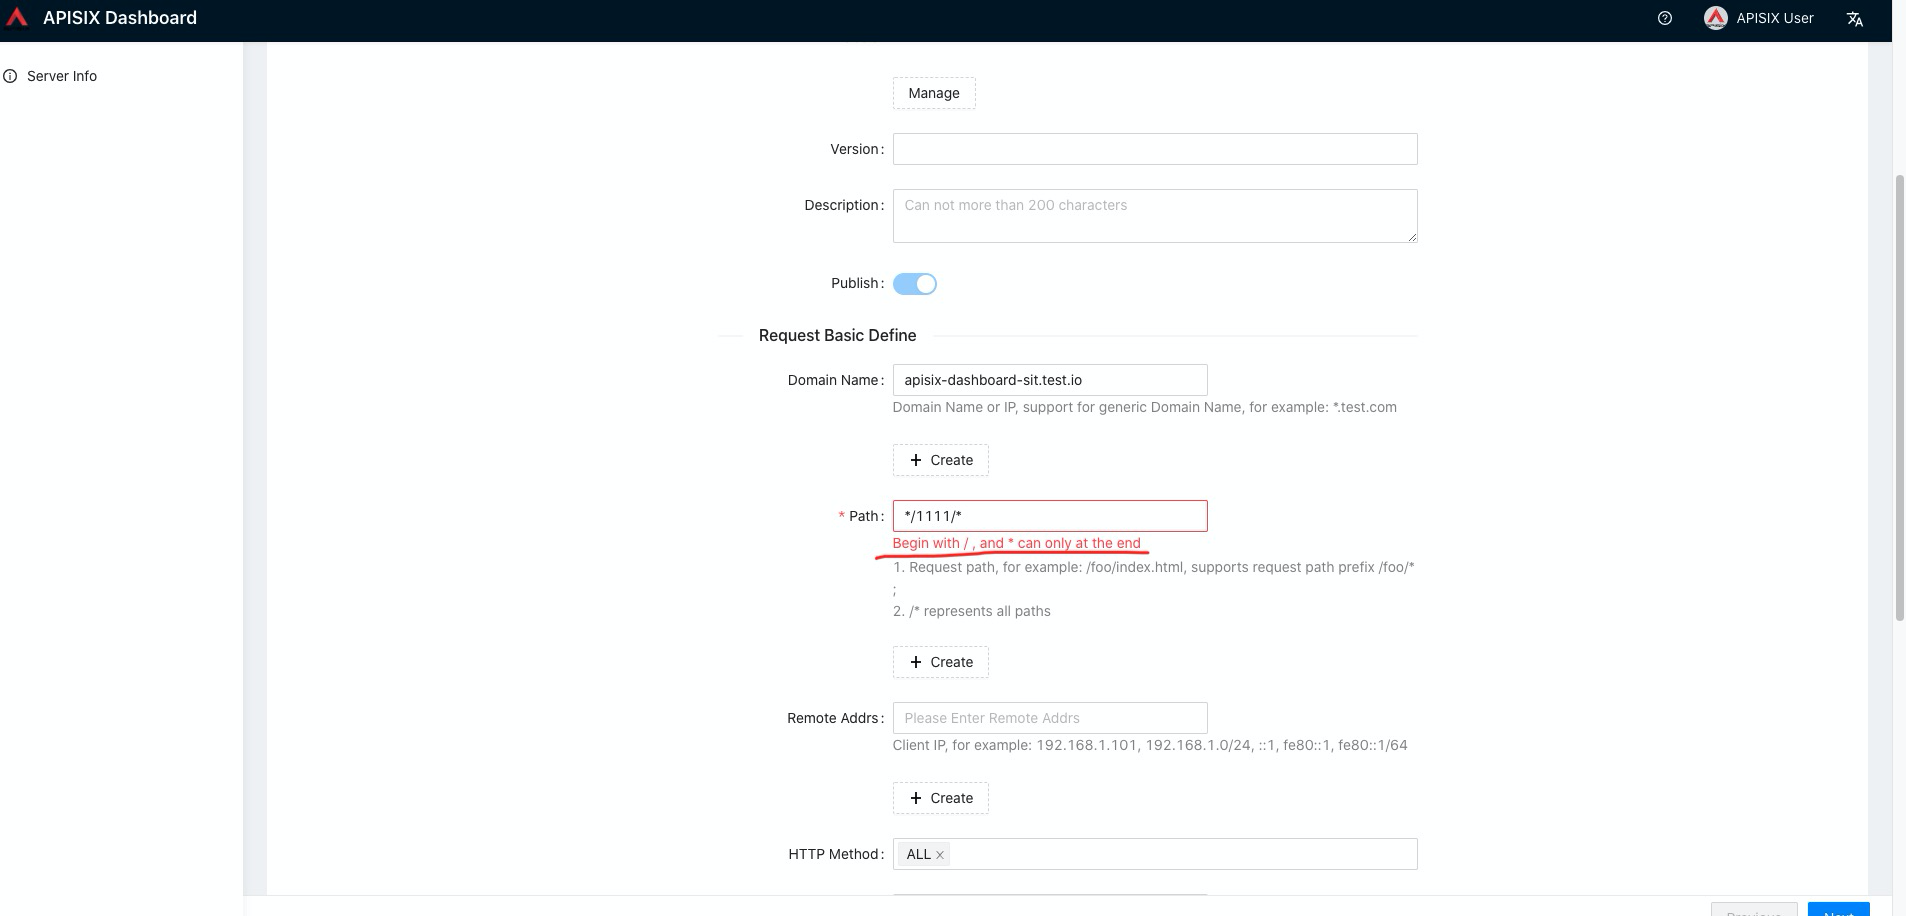Open help via the question mark icon
Viewport: 1906px width, 916px height.
click(x=1664, y=17)
